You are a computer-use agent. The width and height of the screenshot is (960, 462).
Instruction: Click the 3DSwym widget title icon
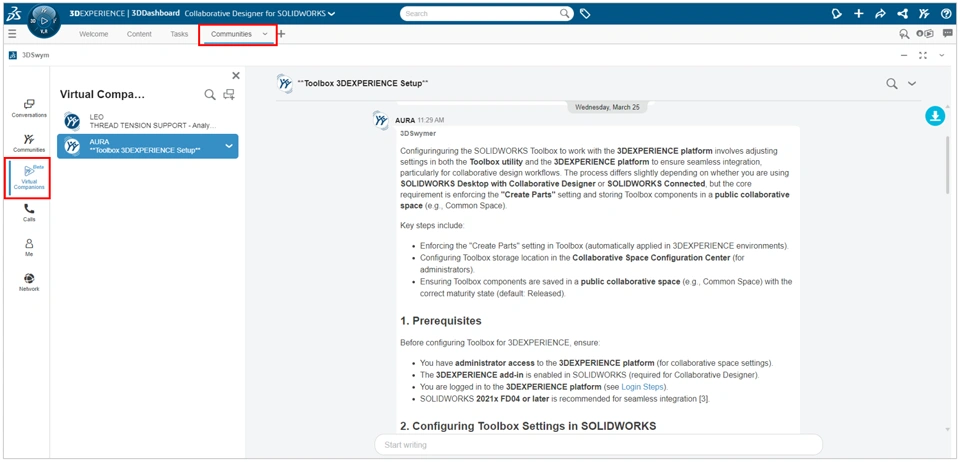click(12, 54)
